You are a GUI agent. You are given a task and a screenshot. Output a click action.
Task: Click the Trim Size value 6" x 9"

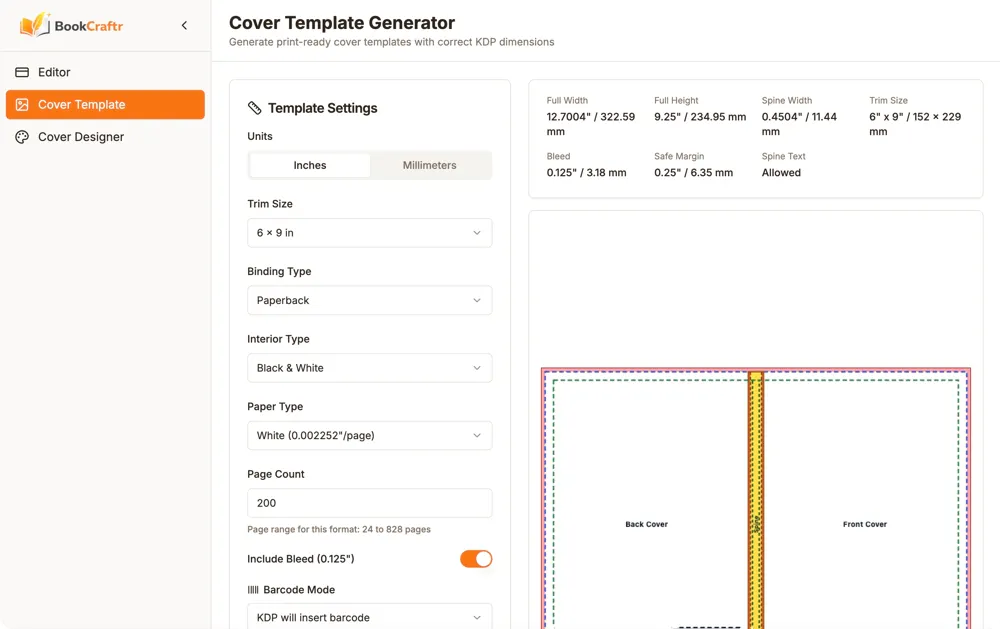pyautogui.click(x=915, y=124)
